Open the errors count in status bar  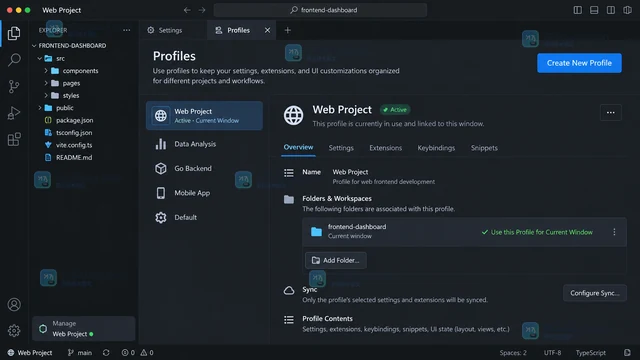tap(128, 353)
